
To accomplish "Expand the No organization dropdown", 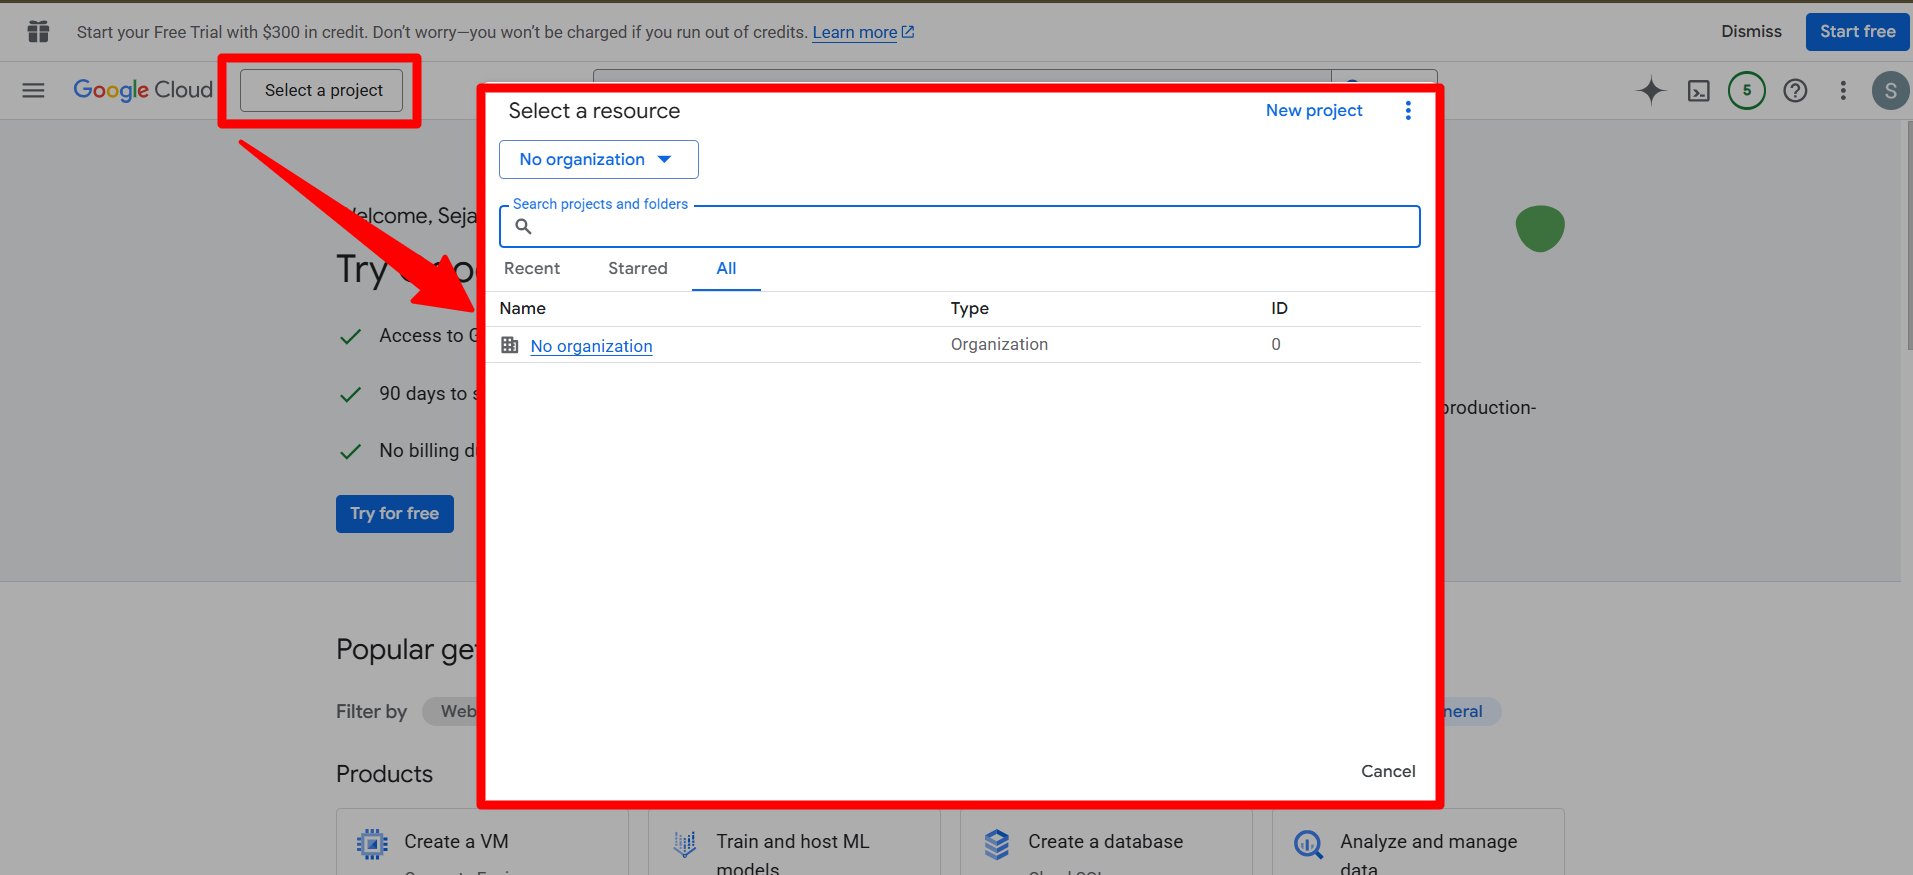I will point(599,160).
